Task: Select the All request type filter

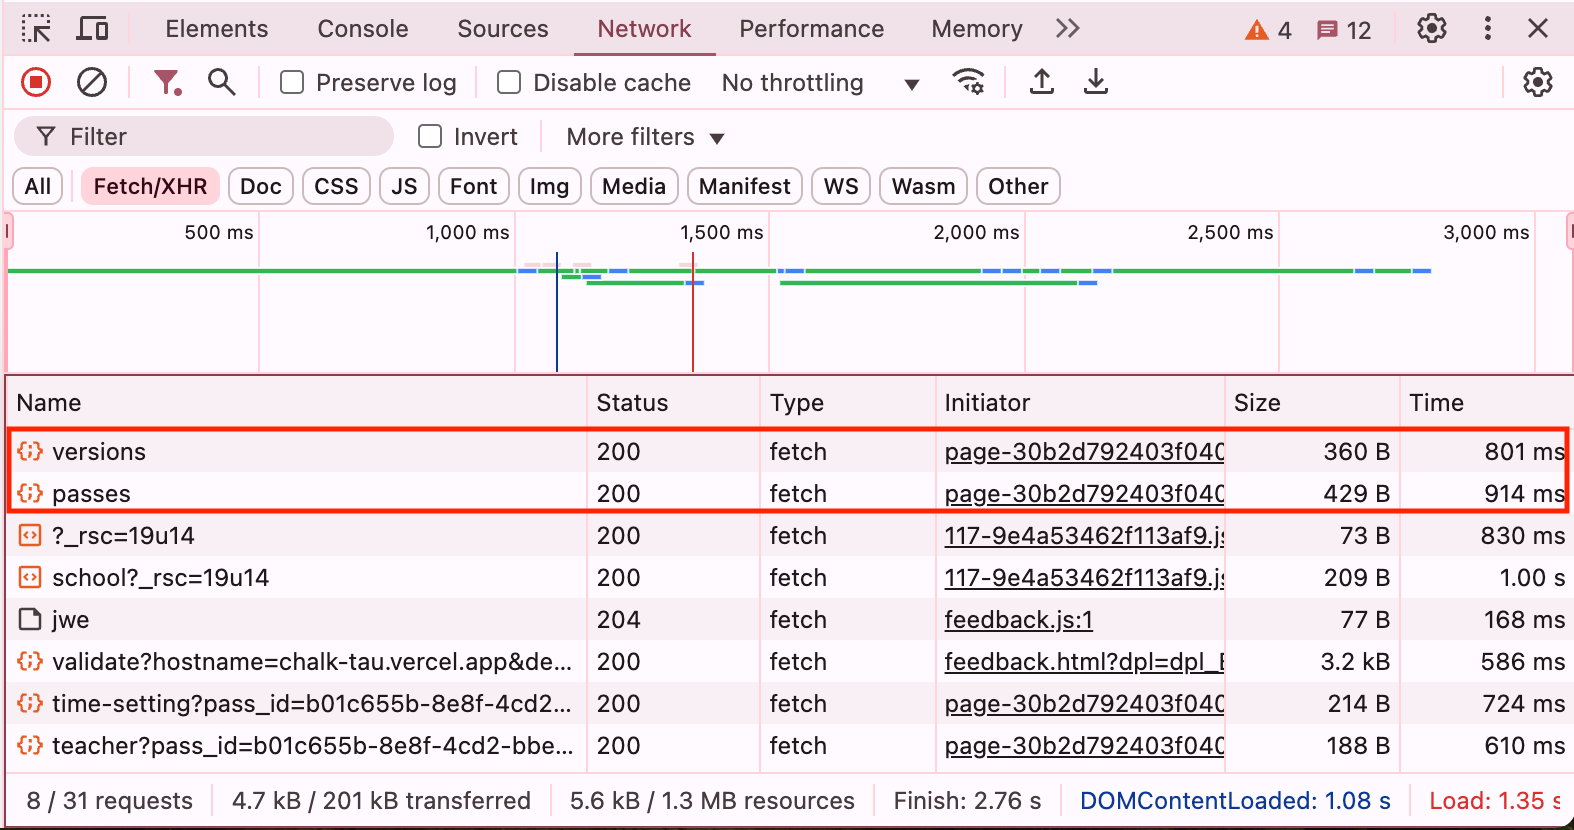Action: 38,186
